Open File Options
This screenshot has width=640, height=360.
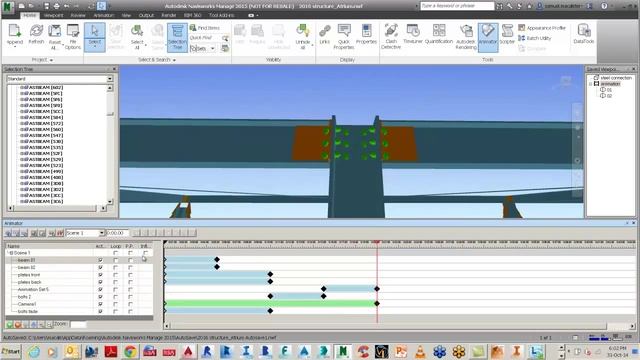[x=73, y=37]
